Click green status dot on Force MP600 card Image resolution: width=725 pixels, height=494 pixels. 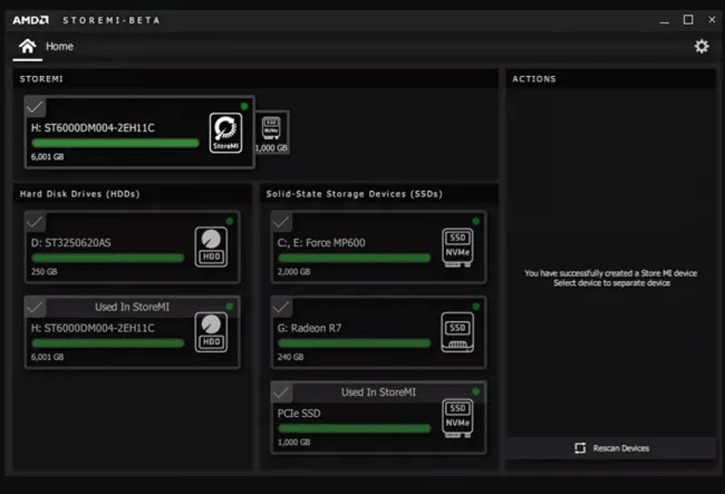[x=476, y=221]
